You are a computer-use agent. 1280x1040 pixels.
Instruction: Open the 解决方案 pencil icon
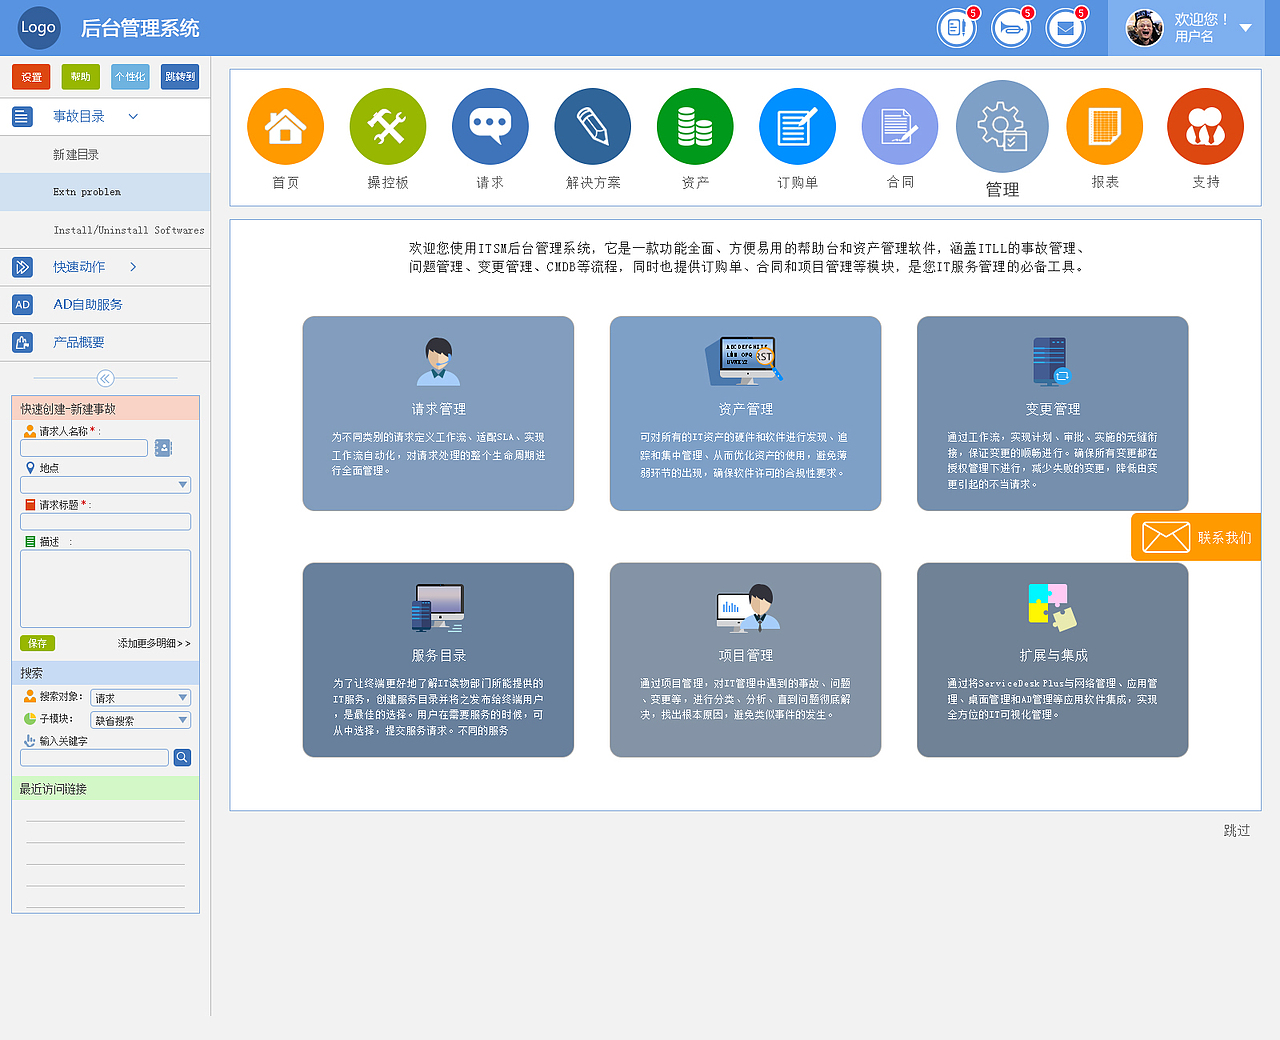click(x=593, y=127)
